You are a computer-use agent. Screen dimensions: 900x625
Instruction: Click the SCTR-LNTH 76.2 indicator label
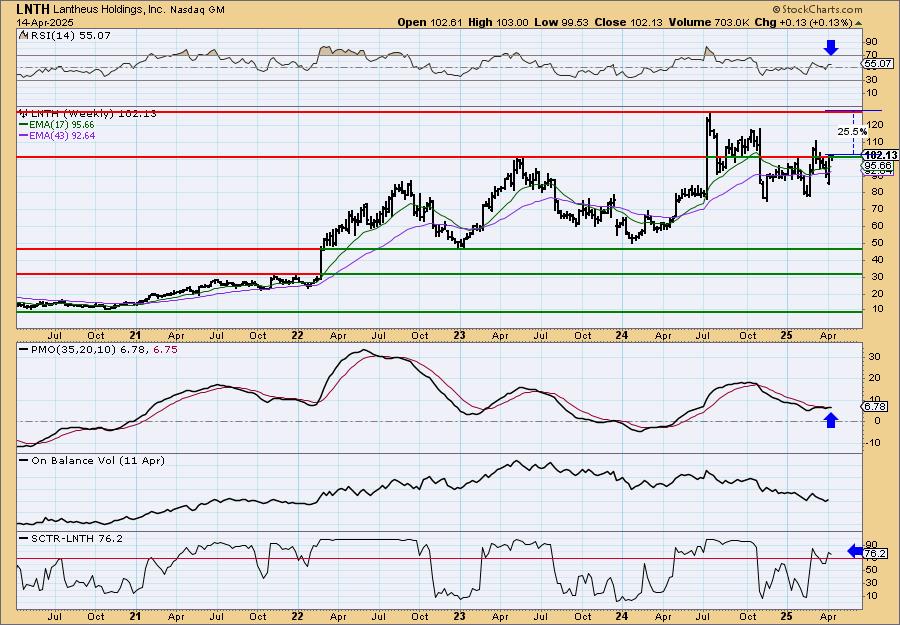tap(76, 538)
